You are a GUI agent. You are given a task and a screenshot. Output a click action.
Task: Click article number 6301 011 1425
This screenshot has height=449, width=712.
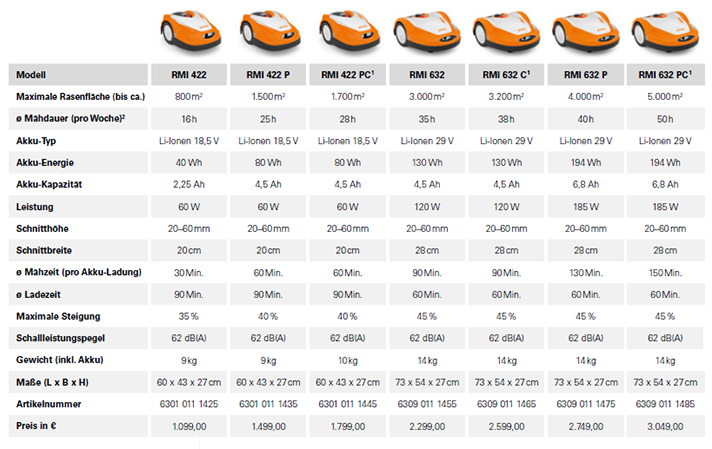[189, 404]
